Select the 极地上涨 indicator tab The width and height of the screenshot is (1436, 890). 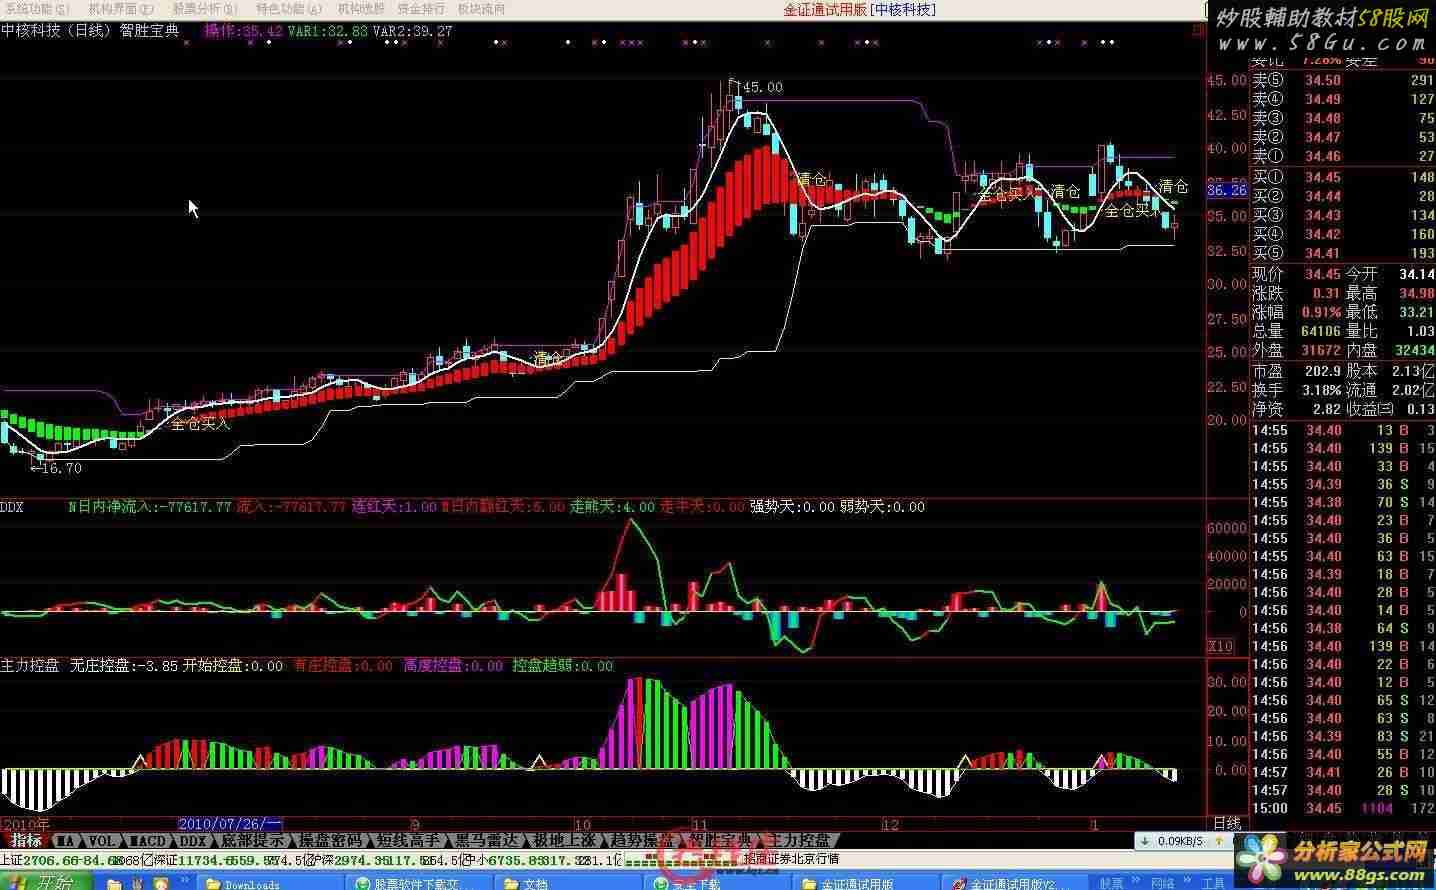pyautogui.click(x=564, y=841)
